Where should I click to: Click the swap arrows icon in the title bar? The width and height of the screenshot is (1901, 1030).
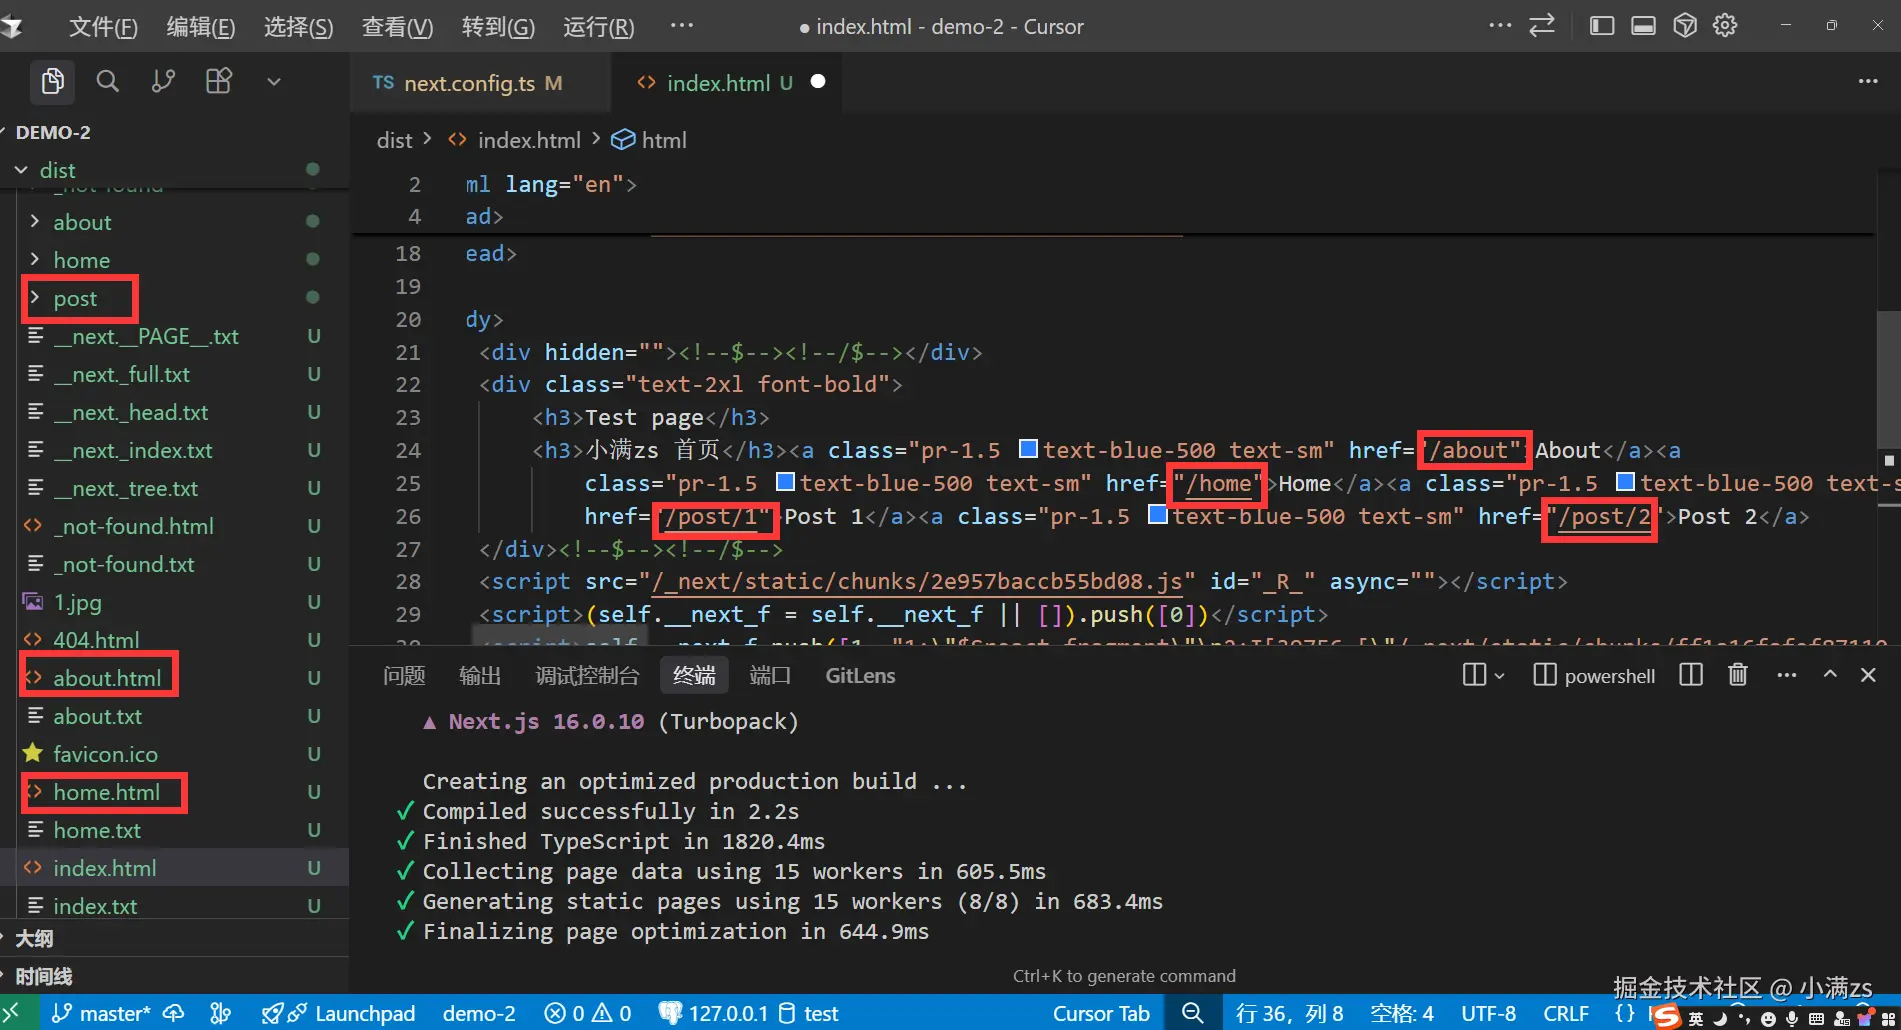click(x=1542, y=26)
